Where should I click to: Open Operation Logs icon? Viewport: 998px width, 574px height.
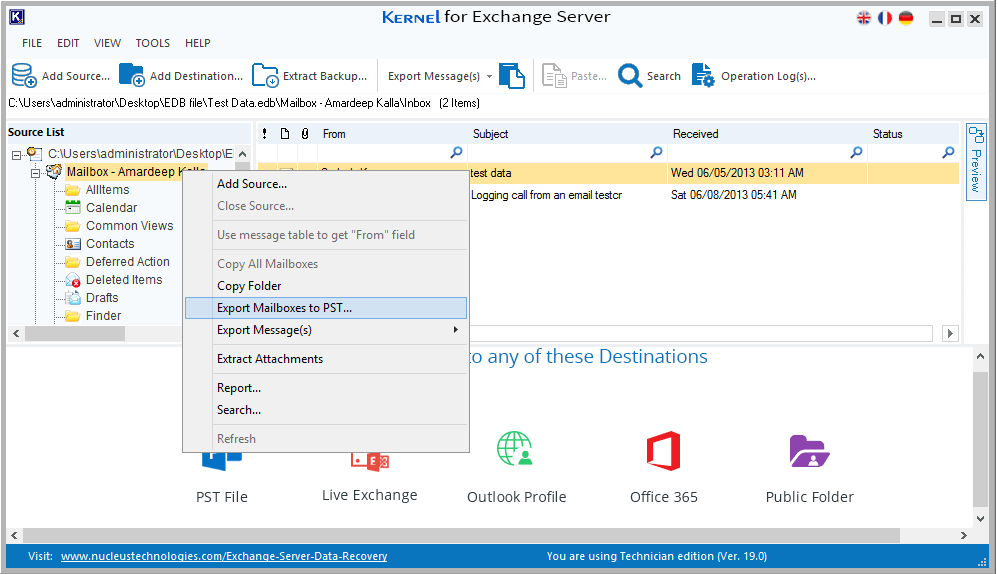[x=703, y=75]
